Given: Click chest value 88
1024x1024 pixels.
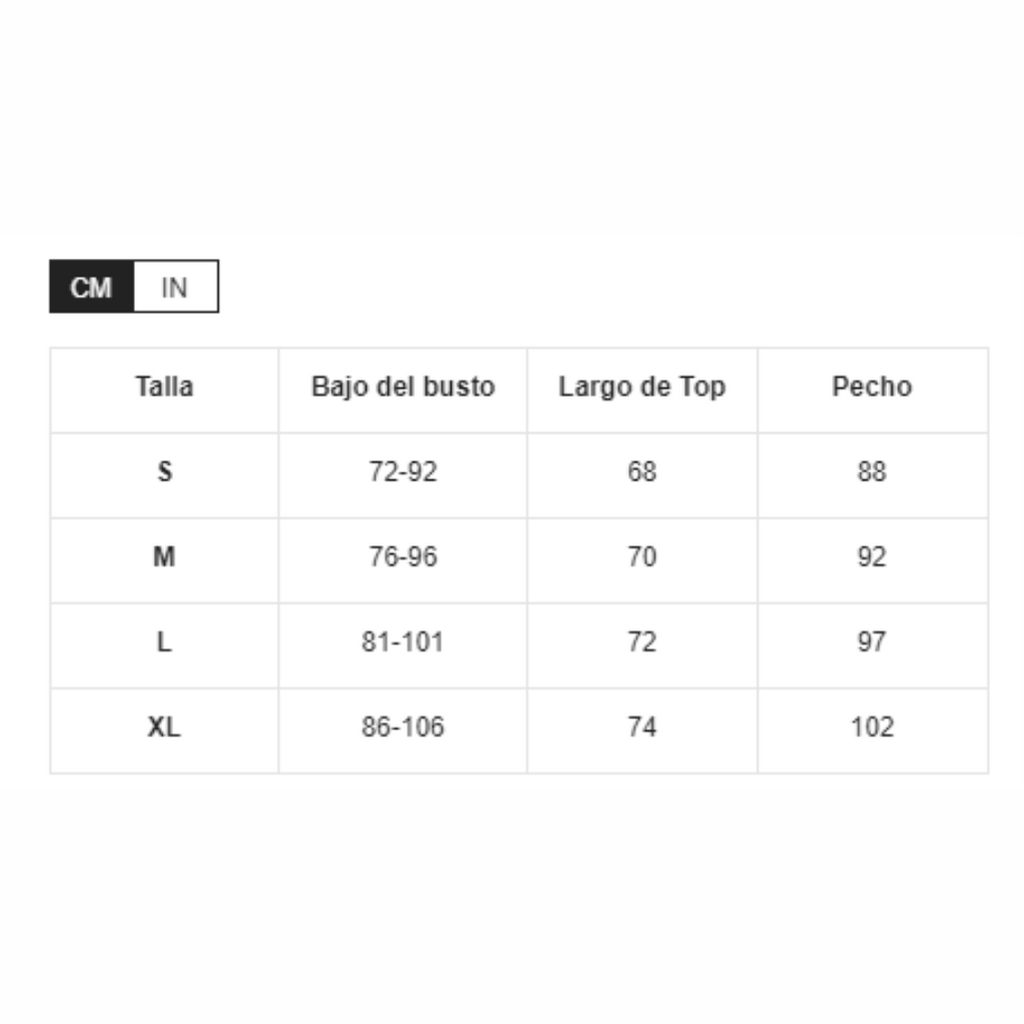Looking at the screenshot, I should click(872, 472).
